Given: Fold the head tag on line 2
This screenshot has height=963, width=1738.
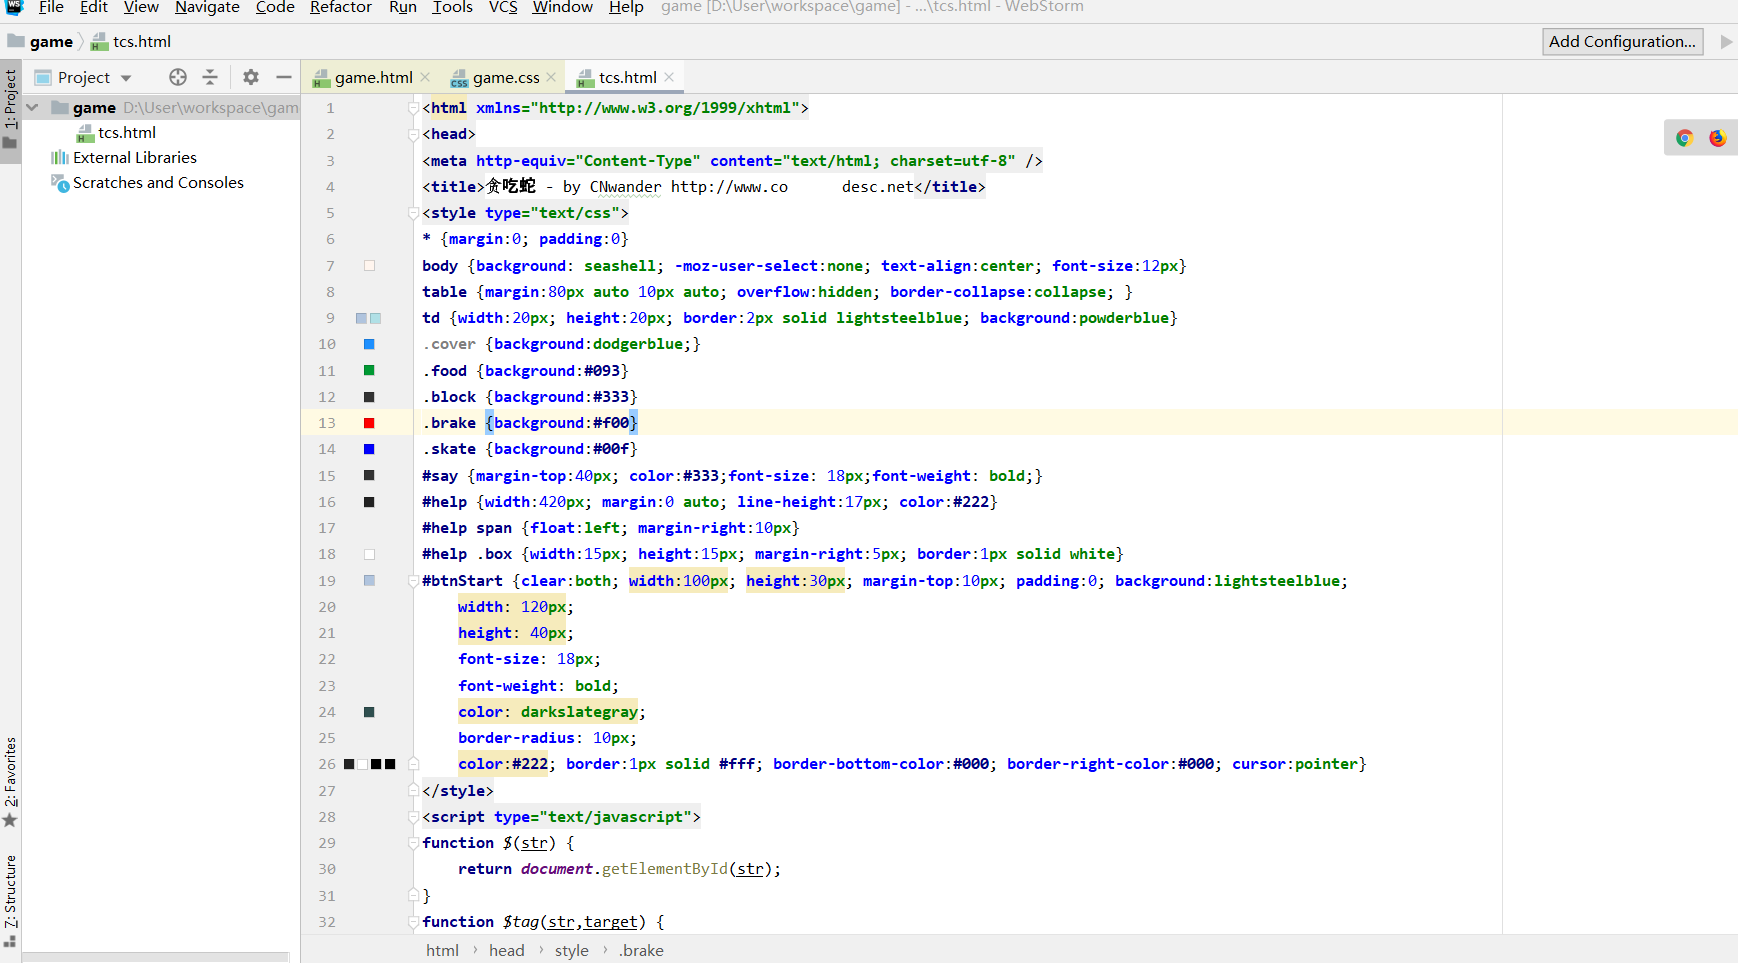Looking at the screenshot, I should point(413,134).
